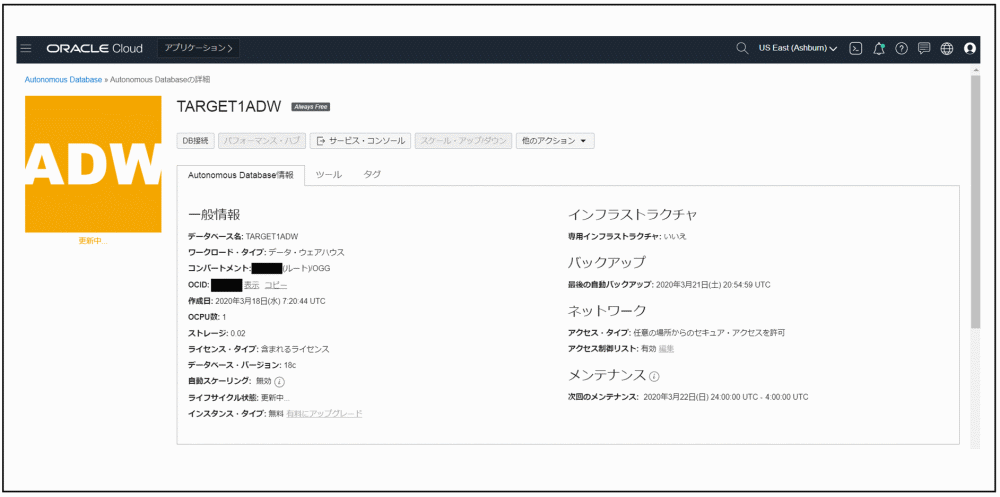Image resolution: width=1000 pixels, height=497 pixels.
Task: Open the サービス・コンソール button
Action: pos(360,141)
